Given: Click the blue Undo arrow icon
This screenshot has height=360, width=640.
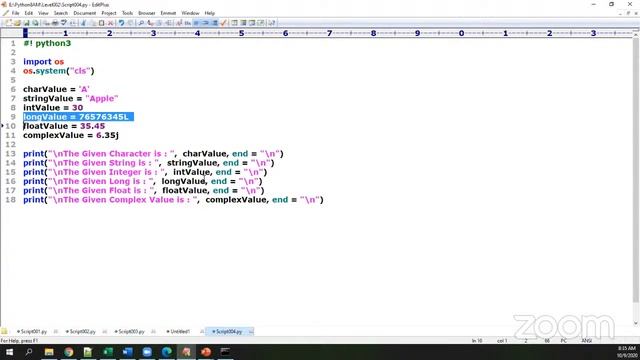Looking at the screenshot, I should [121, 23].
